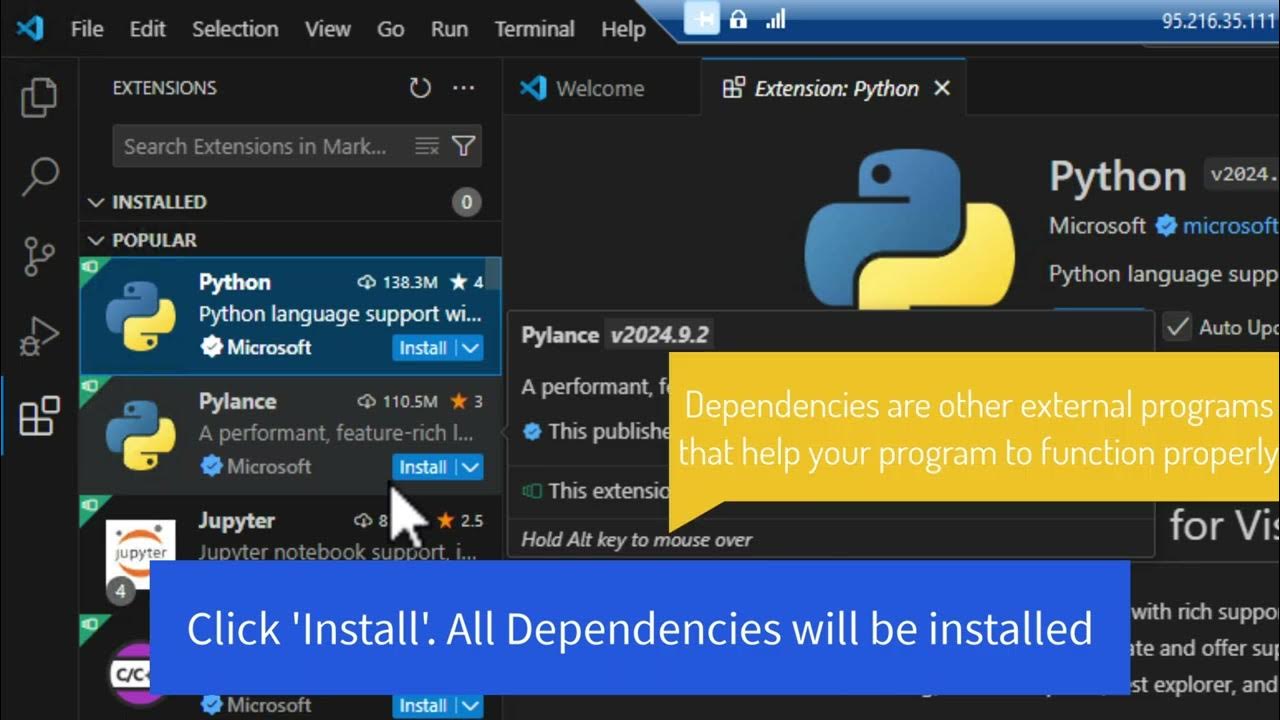Select the Jupyter row title text
Screen dimensions: 1280x720
pyautogui.click(x=237, y=520)
